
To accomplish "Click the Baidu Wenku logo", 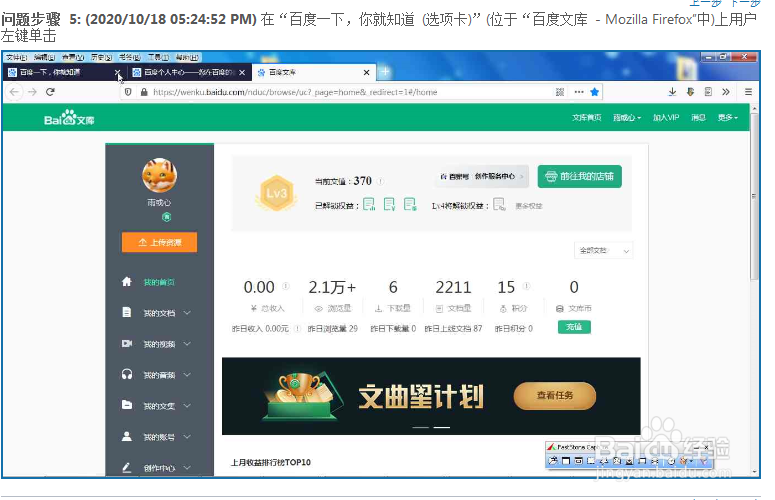I will (x=69, y=118).
